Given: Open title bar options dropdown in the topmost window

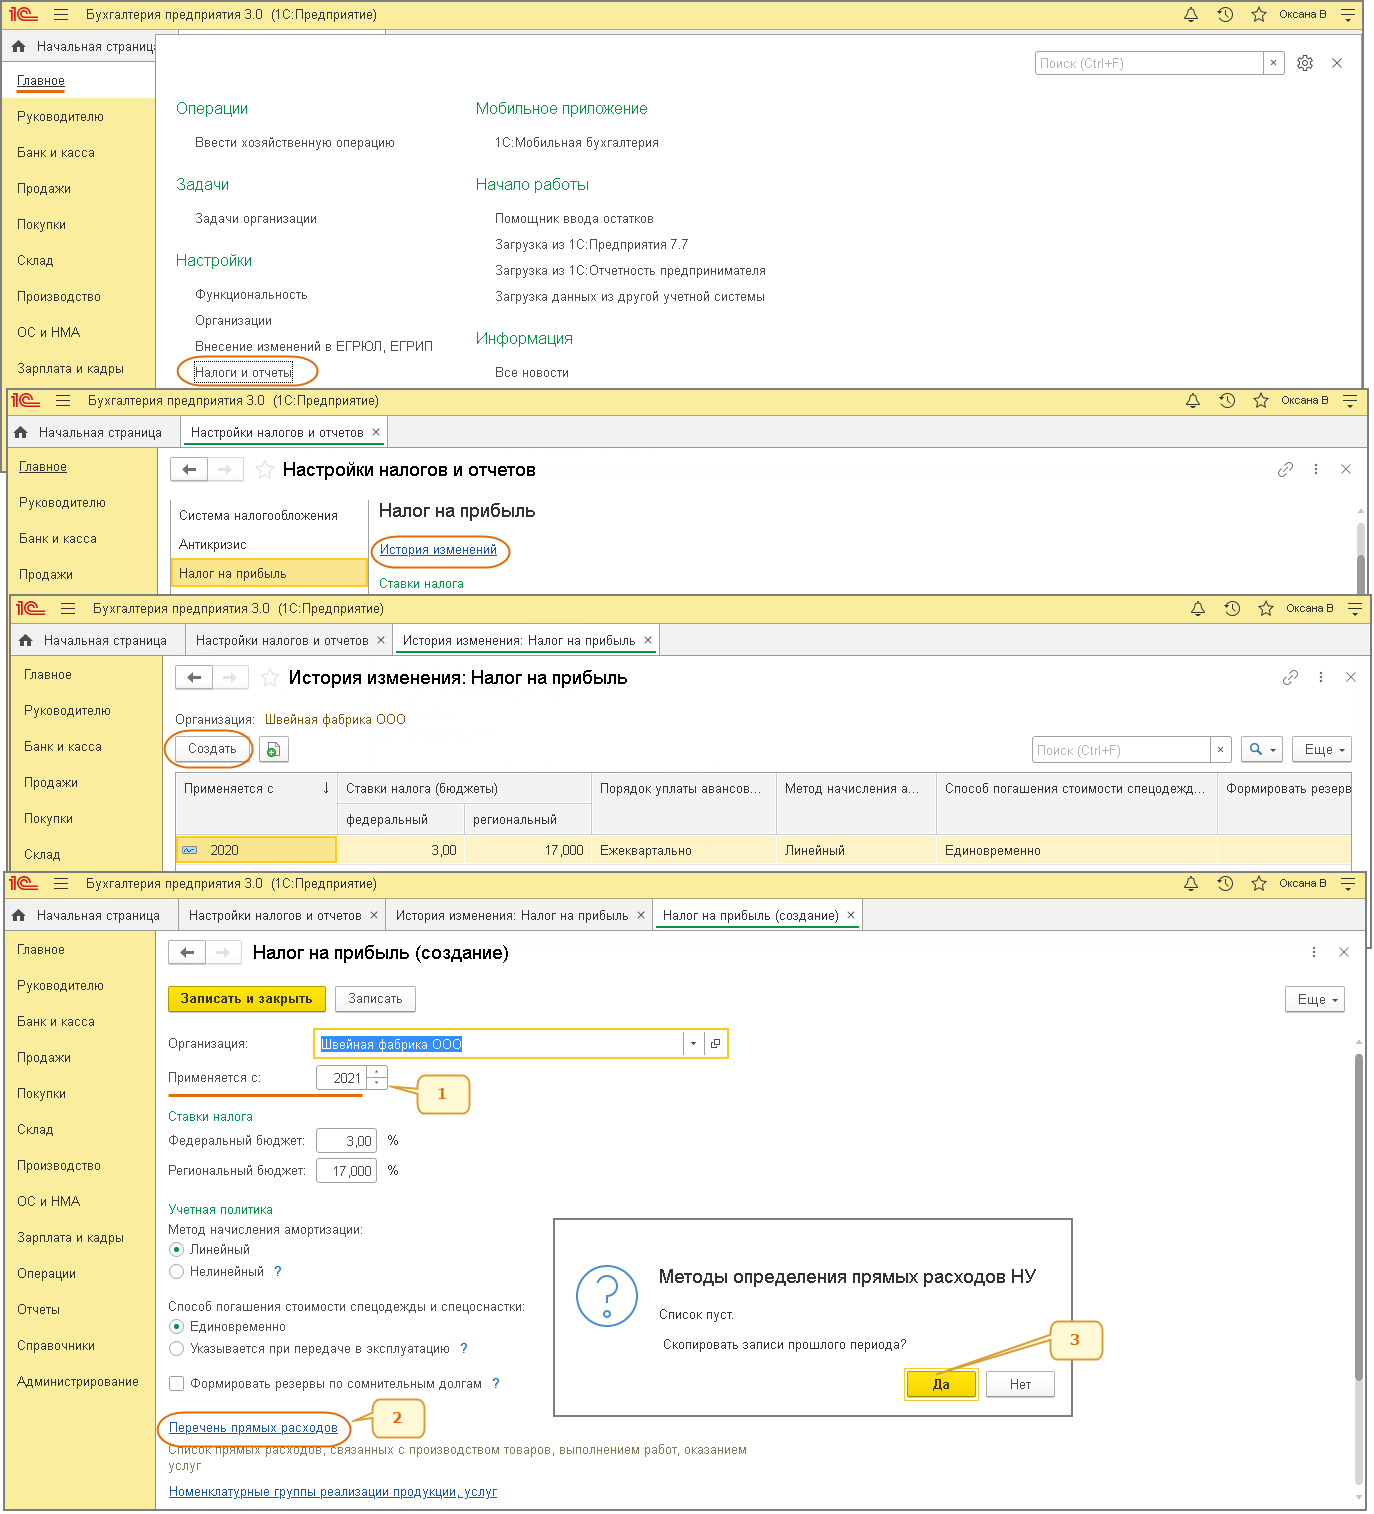Looking at the screenshot, I should pyautogui.click(x=1348, y=15).
